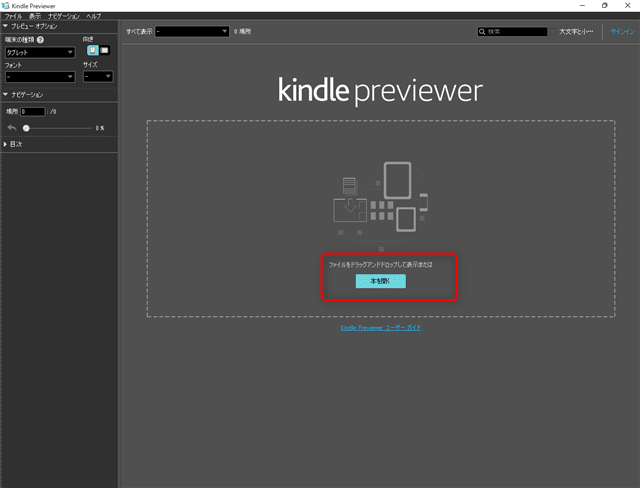Open the ナビゲーション menu
The width and height of the screenshot is (640, 488).
(x=63, y=16)
